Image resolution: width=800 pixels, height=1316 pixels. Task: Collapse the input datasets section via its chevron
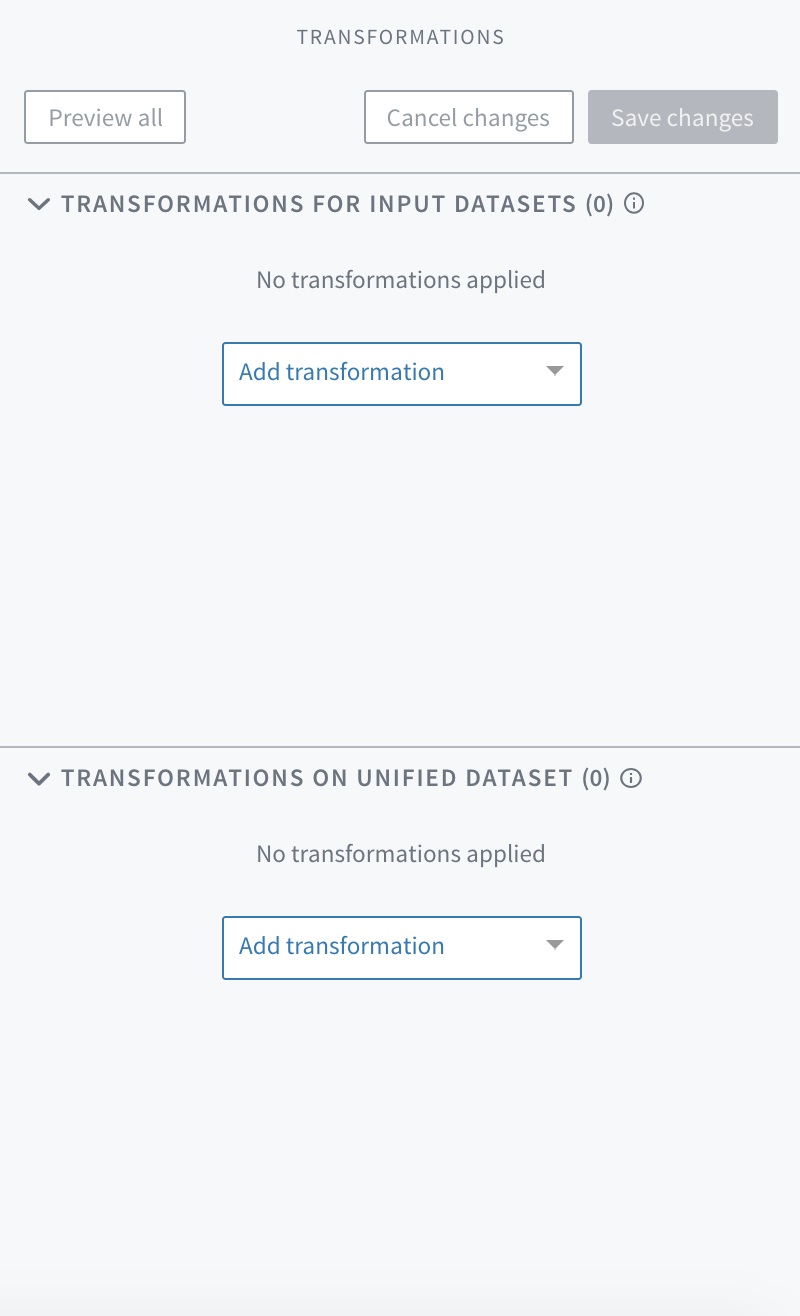[39, 204]
